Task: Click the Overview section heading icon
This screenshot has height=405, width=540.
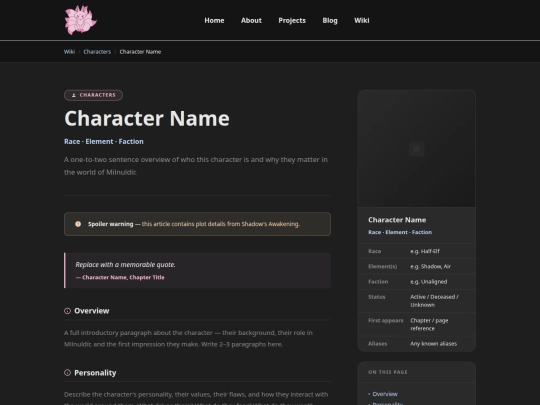Action: coord(68,311)
